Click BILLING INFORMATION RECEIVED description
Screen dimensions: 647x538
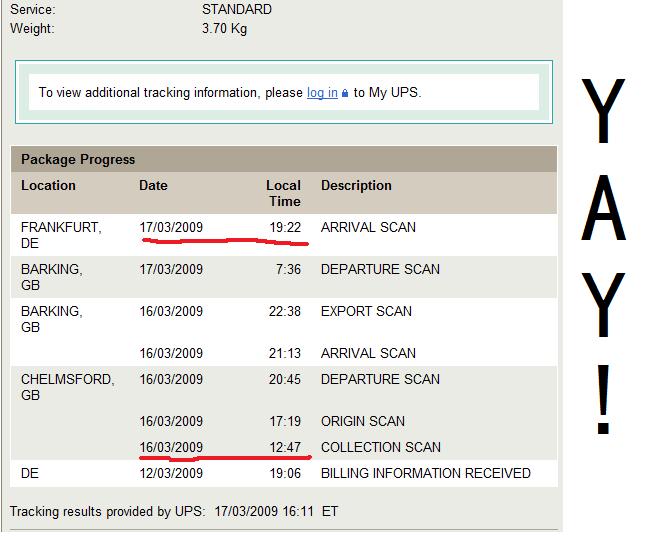point(425,473)
